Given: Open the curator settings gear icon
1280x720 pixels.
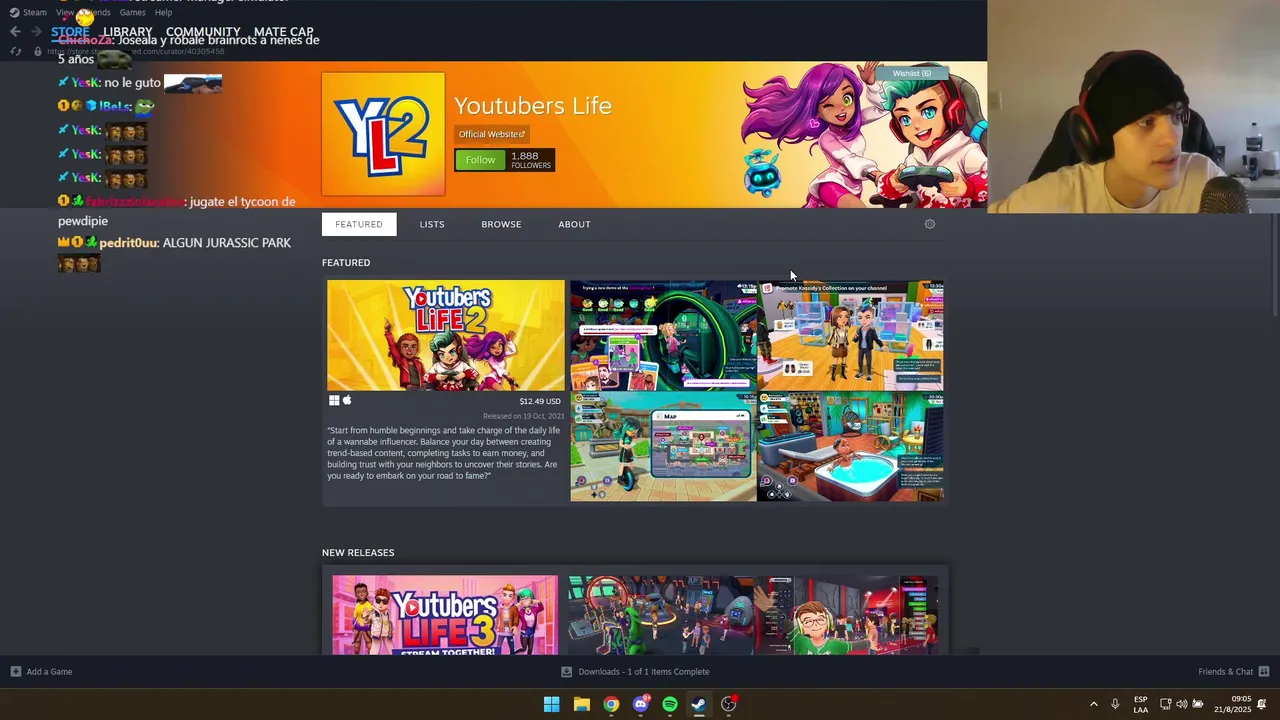Looking at the screenshot, I should (x=930, y=224).
